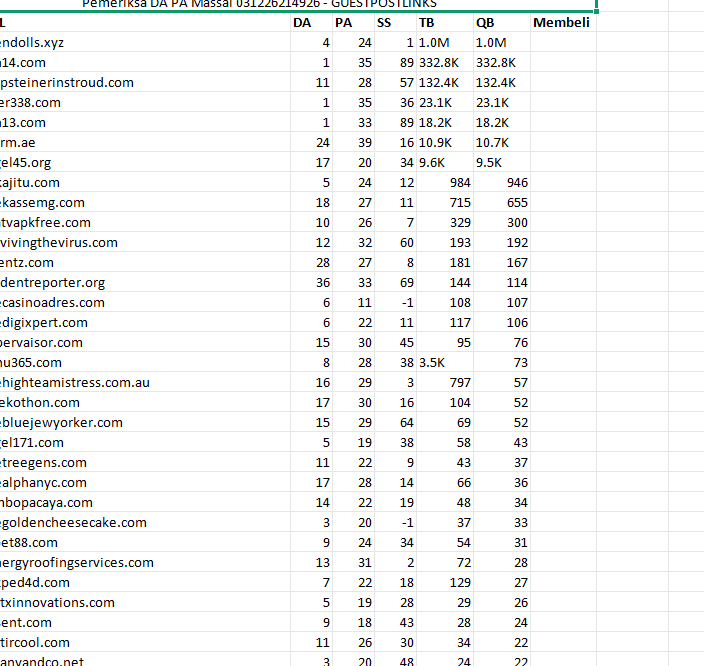
Task: Click empty Membeli cell in endolls.xyz row
Action: (563, 42)
